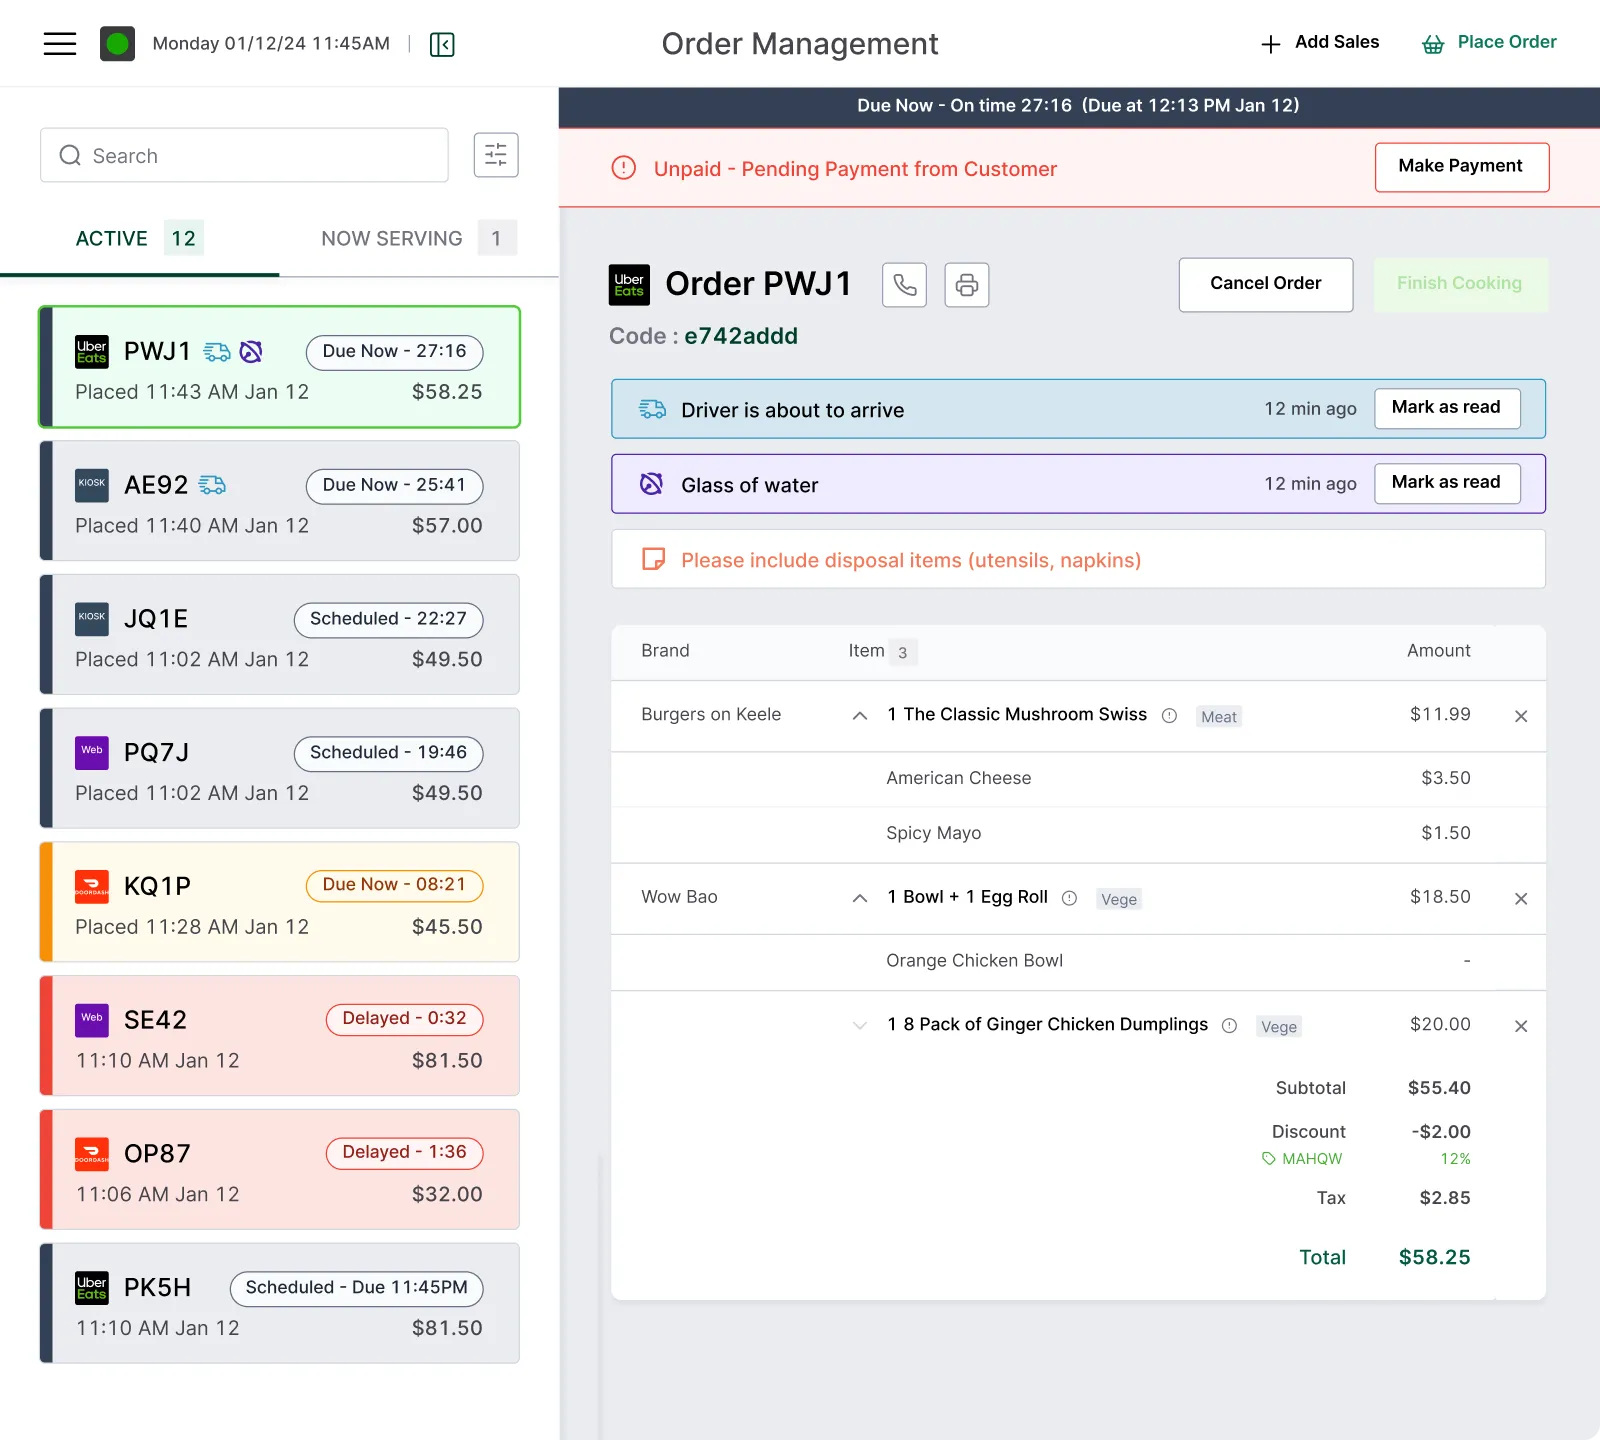Click the Kiosk icon on JQ1E card
Image resolution: width=1600 pixels, height=1440 pixels.
pyautogui.click(x=92, y=619)
